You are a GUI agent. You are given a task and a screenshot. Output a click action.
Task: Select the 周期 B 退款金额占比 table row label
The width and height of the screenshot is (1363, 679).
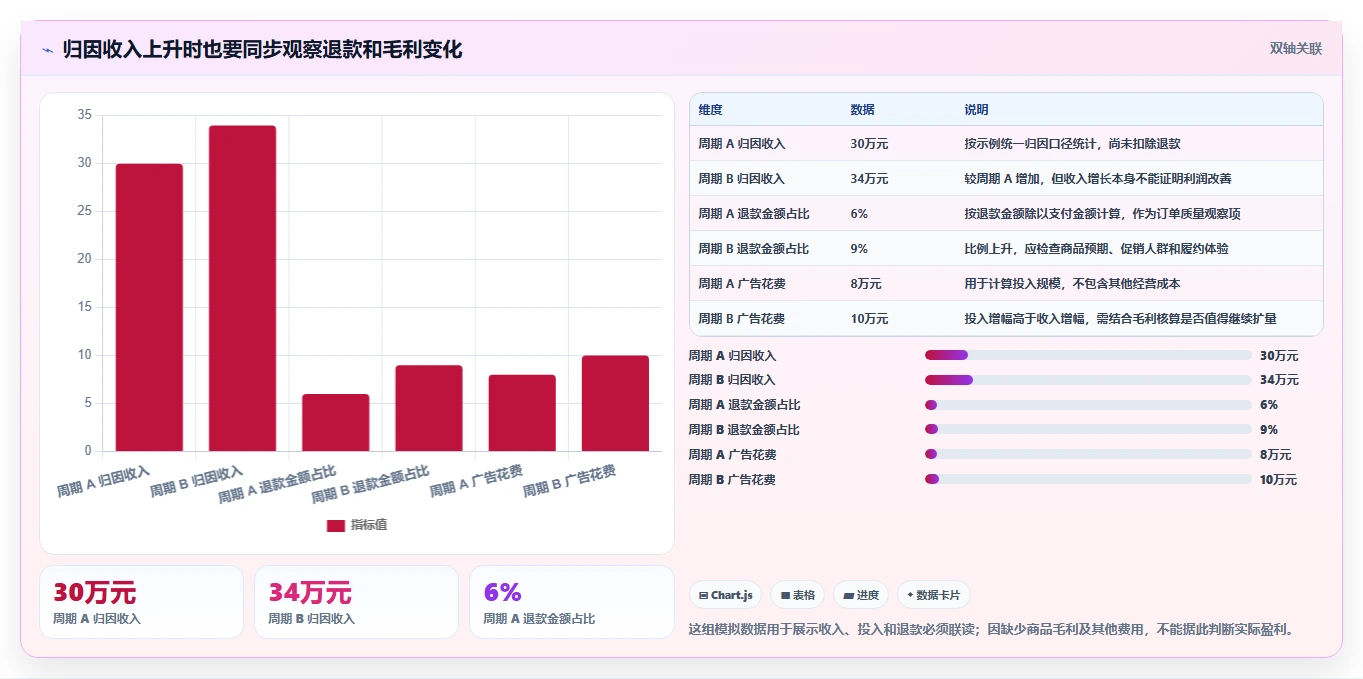click(754, 249)
